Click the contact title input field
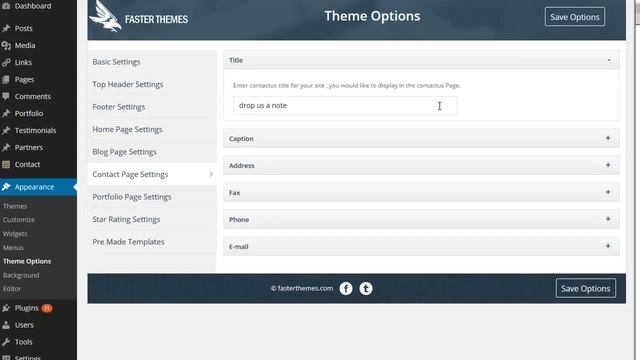 coord(345,105)
